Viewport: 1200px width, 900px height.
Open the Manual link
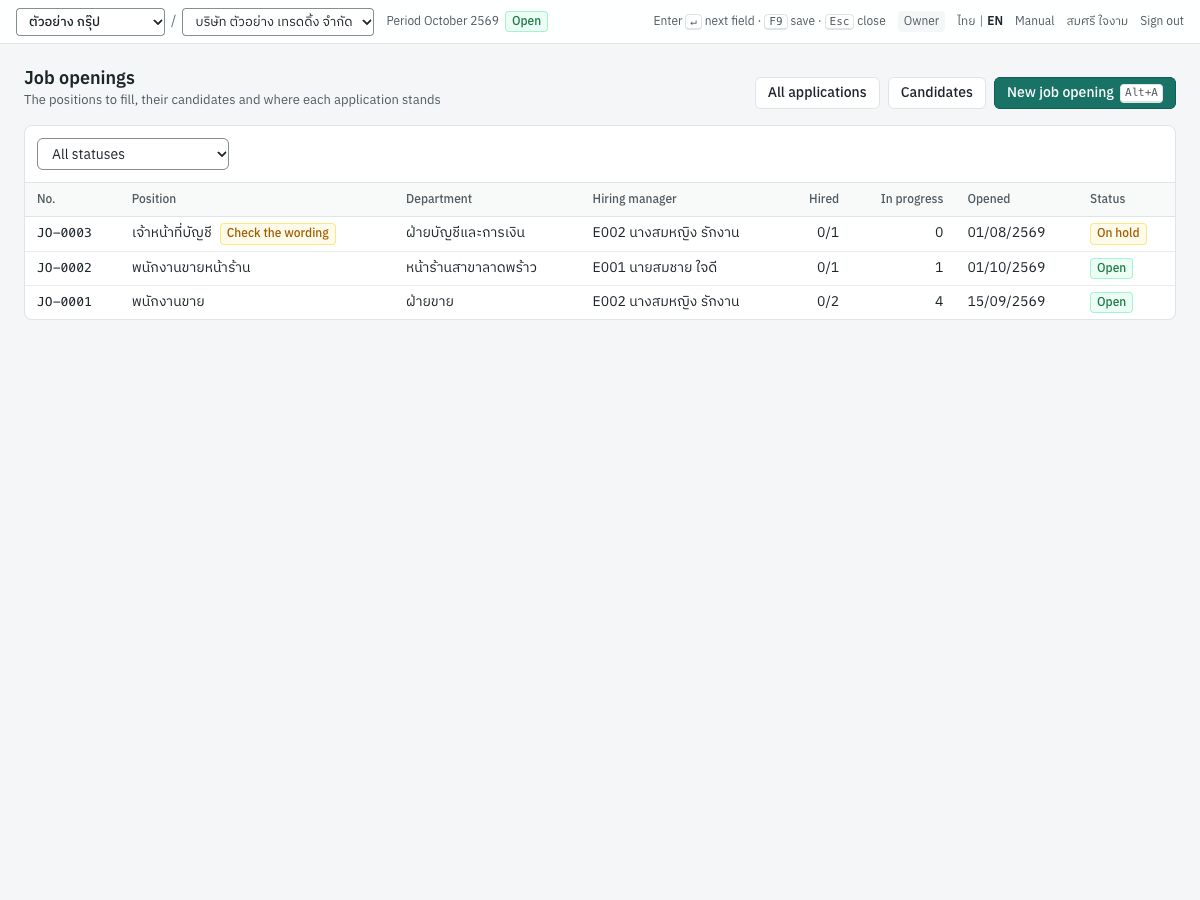click(x=1035, y=21)
